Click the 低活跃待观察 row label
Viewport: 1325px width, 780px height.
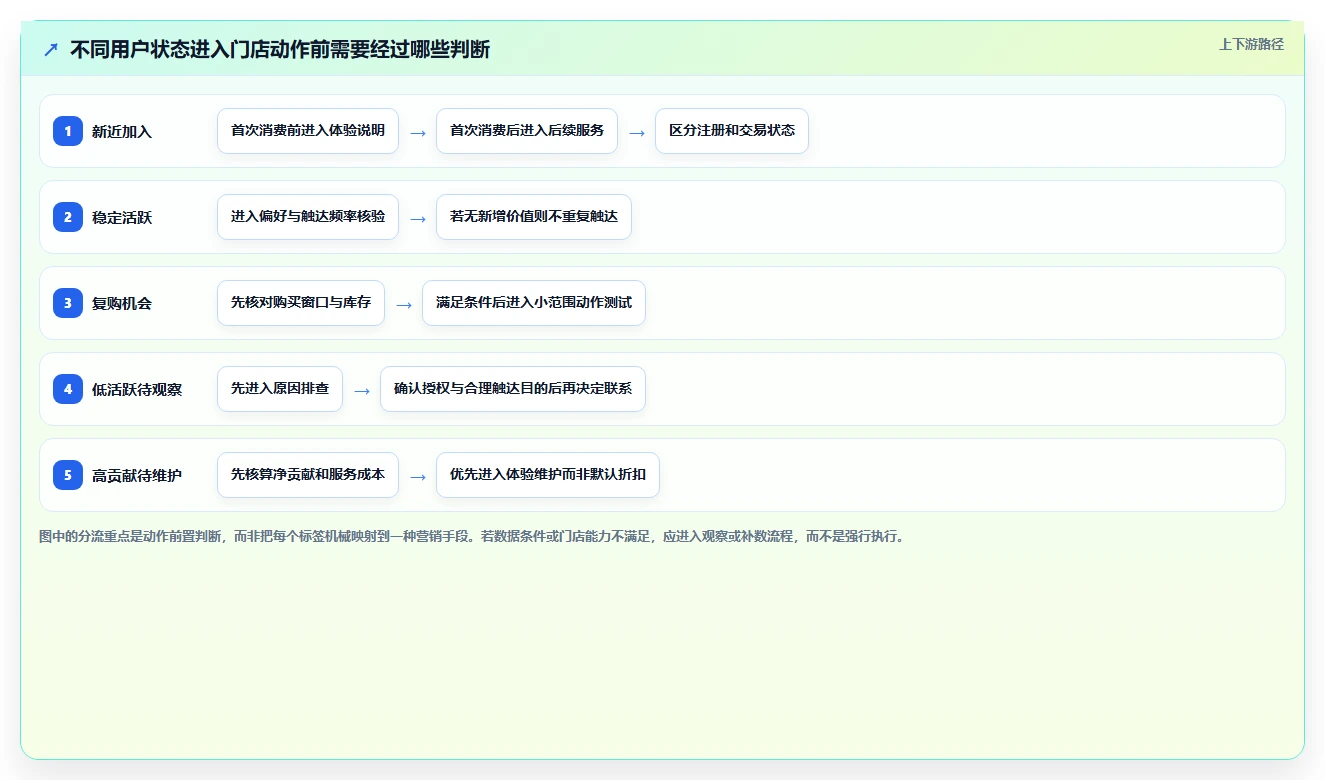137,389
